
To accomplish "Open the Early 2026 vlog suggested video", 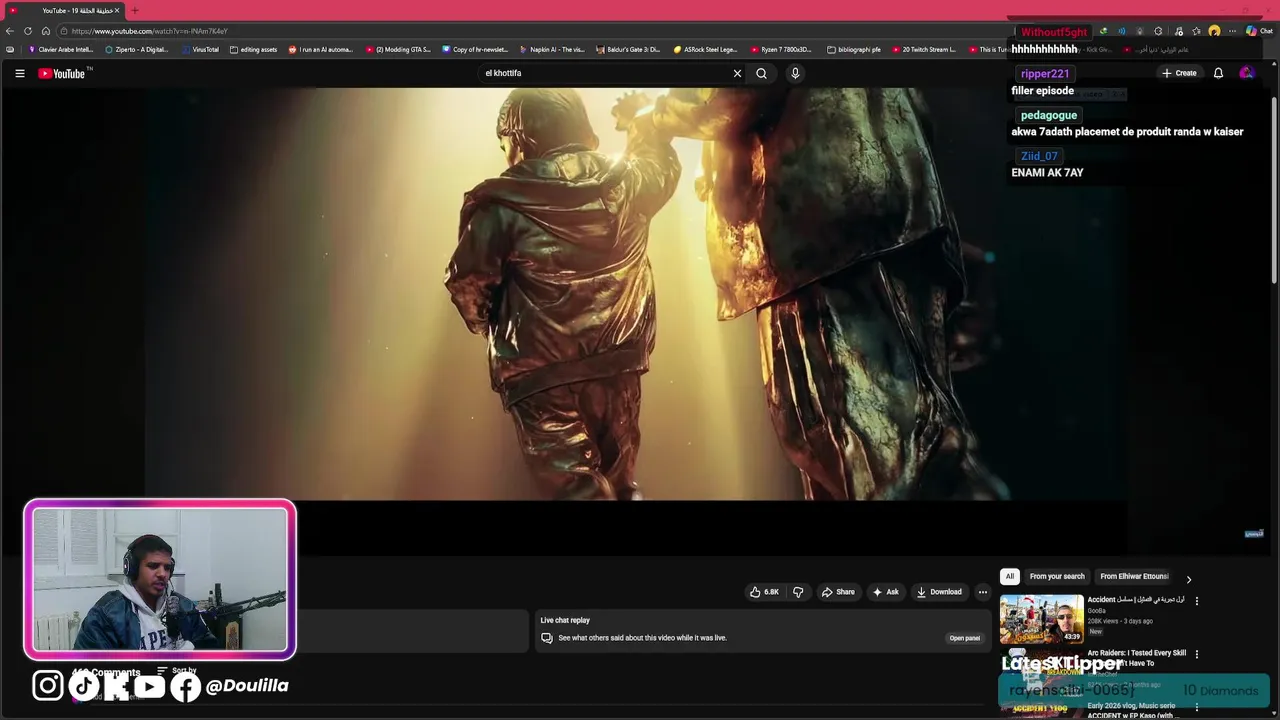I will pyautogui.click(x=1131, y=710).
